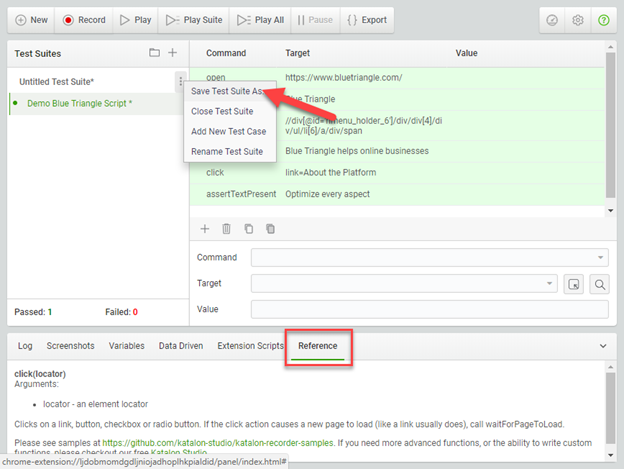Export the script with Export button
This screenshot has height=469, width=624.
click(x=367, y=20)
